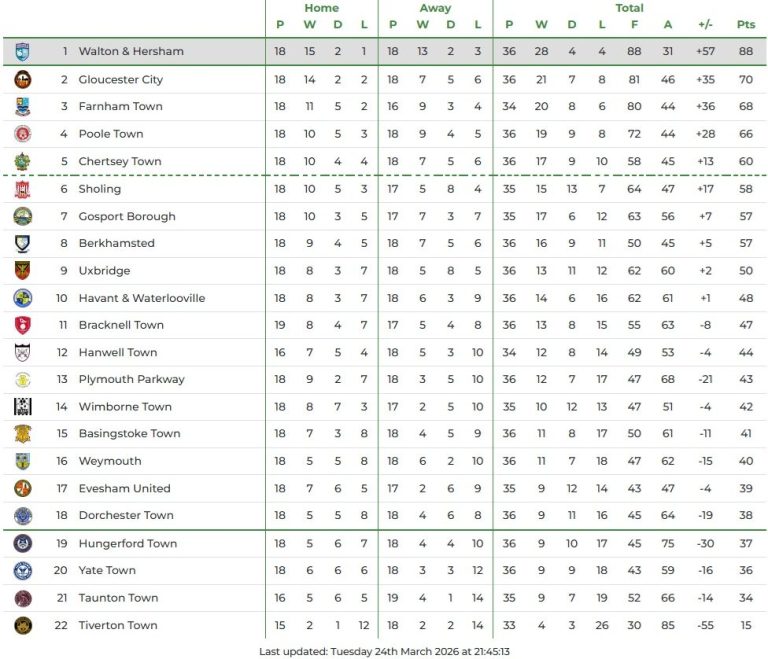This screenshot has height=659, width=768.
Task: Click the Gloucester City club badge
Action: tap(22, 79)
